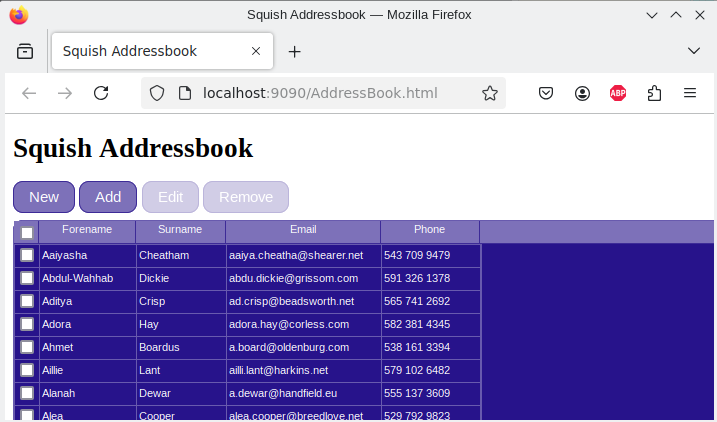Bookmark this page with star icon
Image resolution: width=717 pixels, height=422 pixels.
pos(490,93)
